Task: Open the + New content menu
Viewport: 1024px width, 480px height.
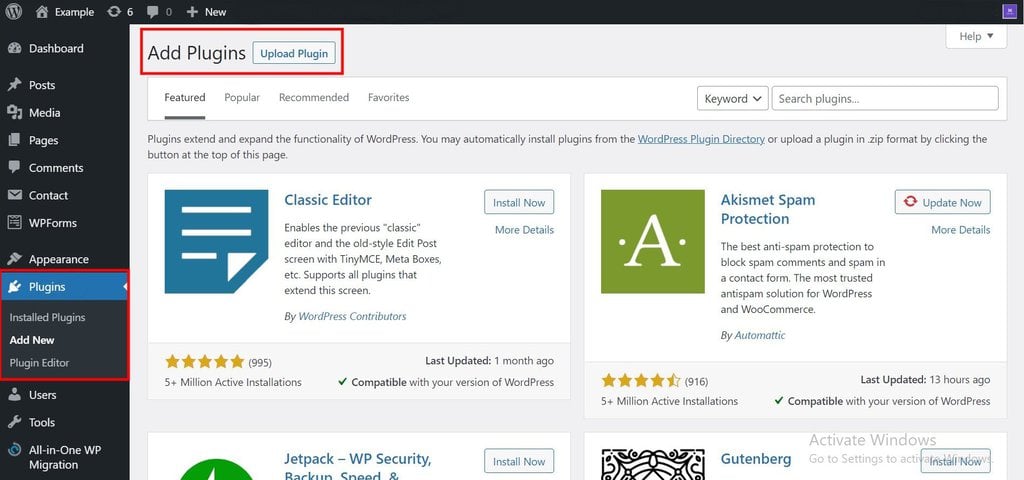Action: pos(206,12)
